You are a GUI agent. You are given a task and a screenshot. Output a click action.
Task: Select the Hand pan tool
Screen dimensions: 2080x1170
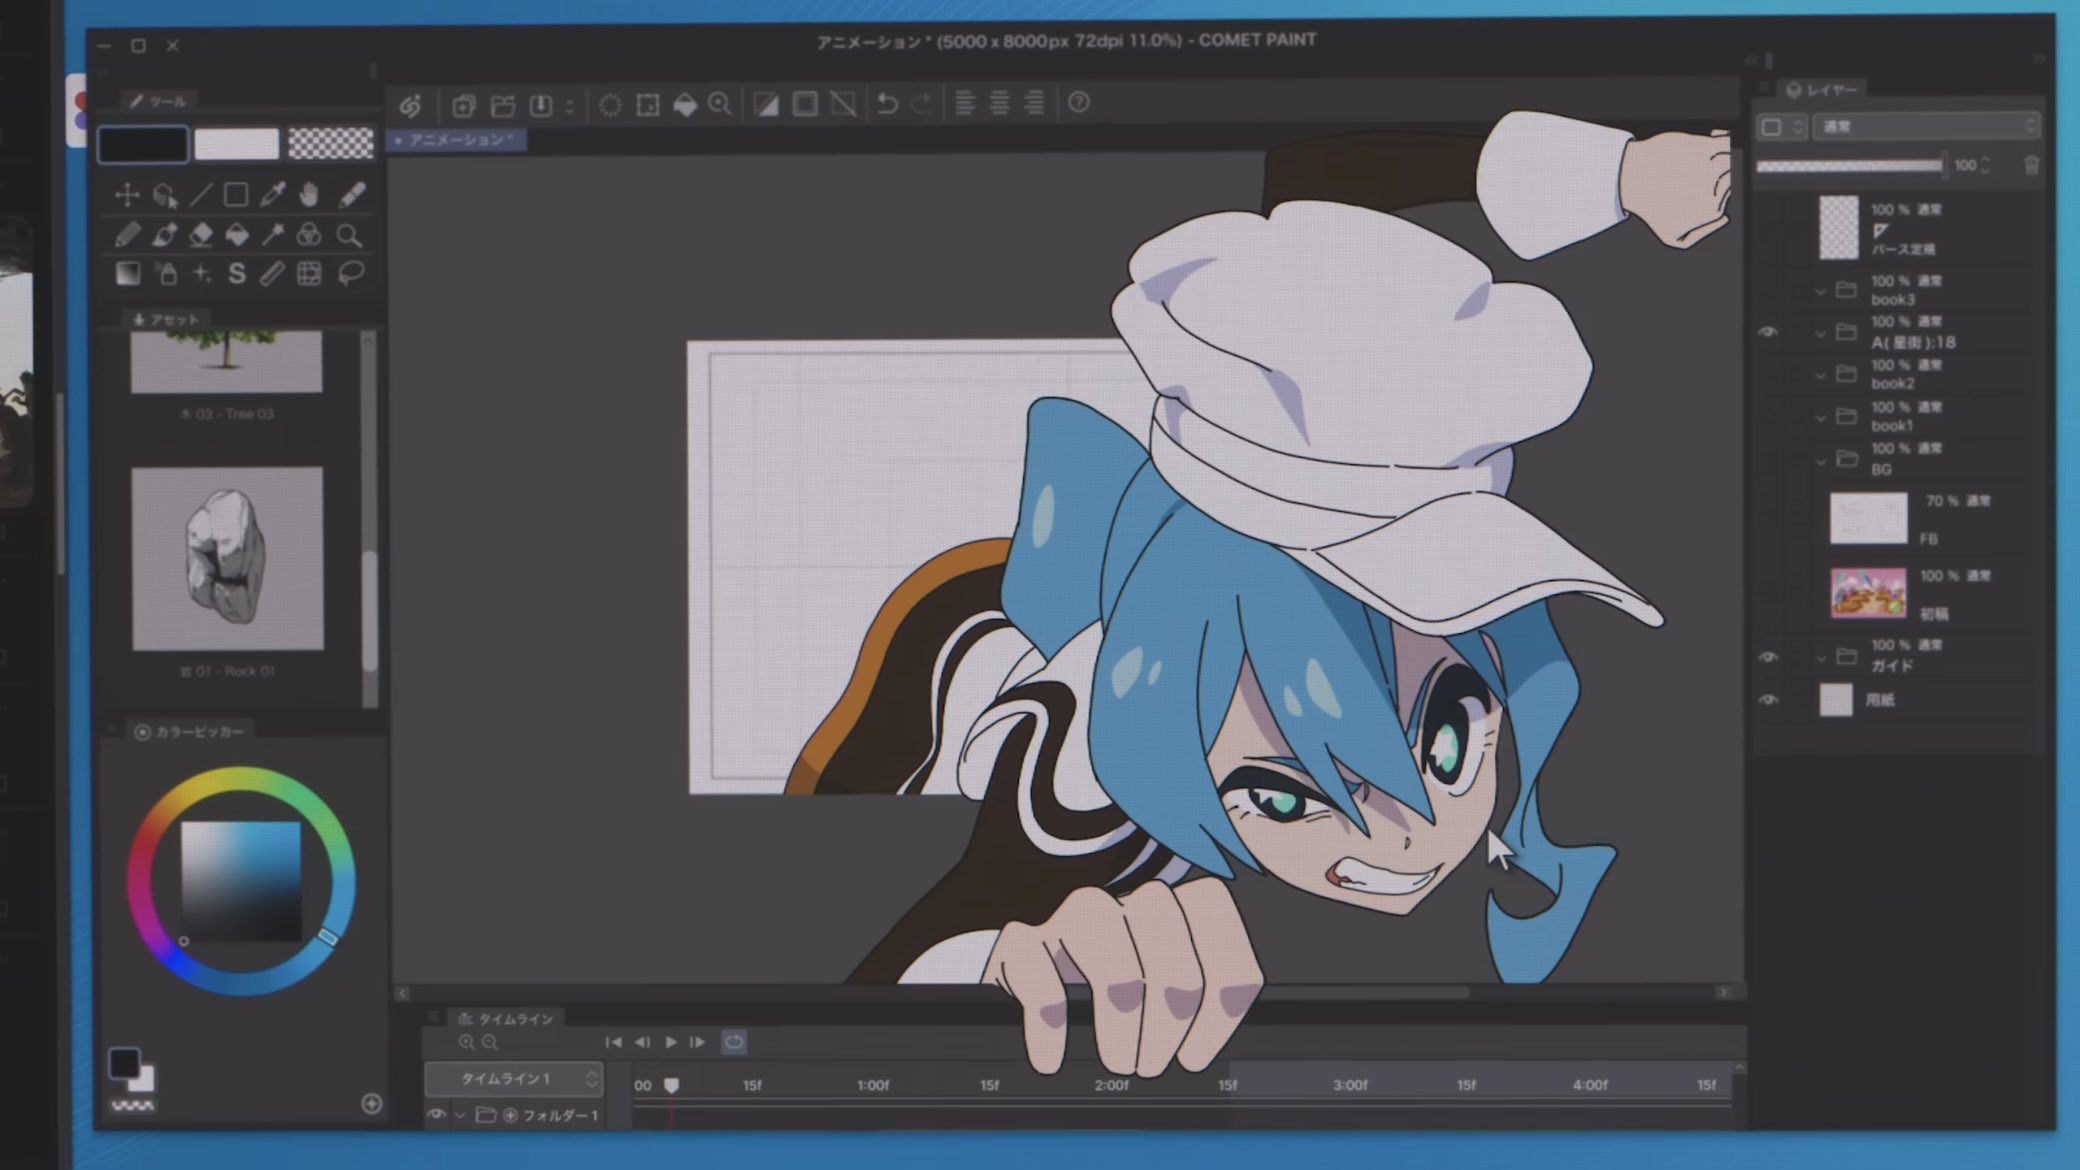(309, 194)
